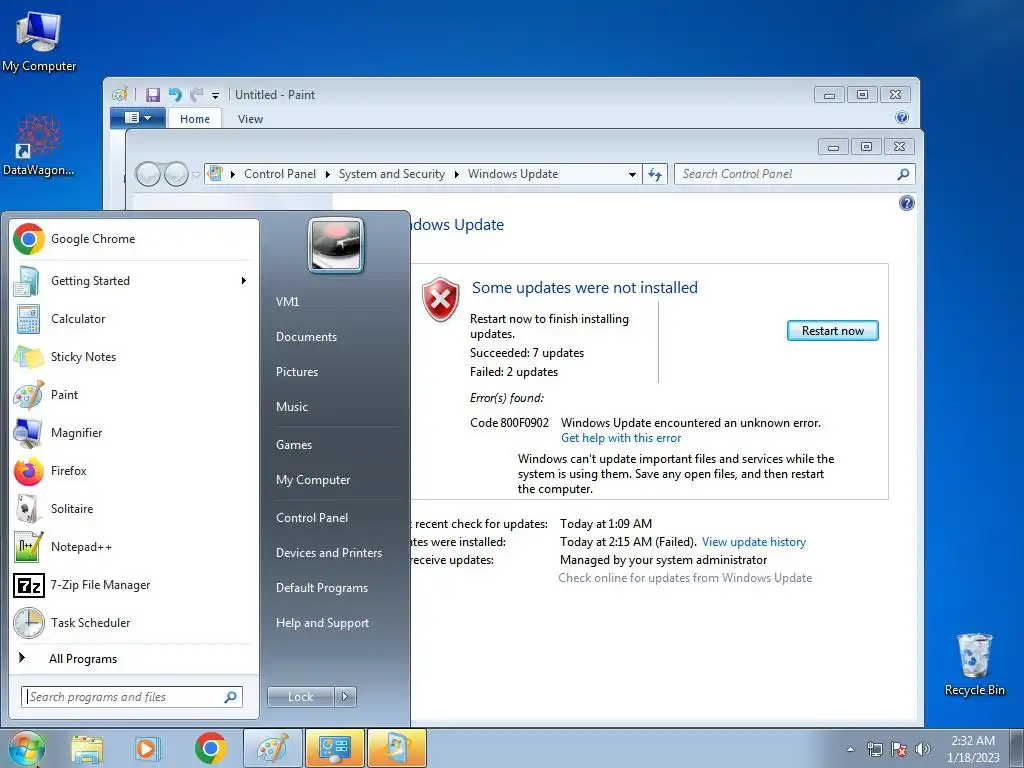Screen dimensions: 1024x768
Task: Show hidden tray icons arrow
Action: coord(850,749)
